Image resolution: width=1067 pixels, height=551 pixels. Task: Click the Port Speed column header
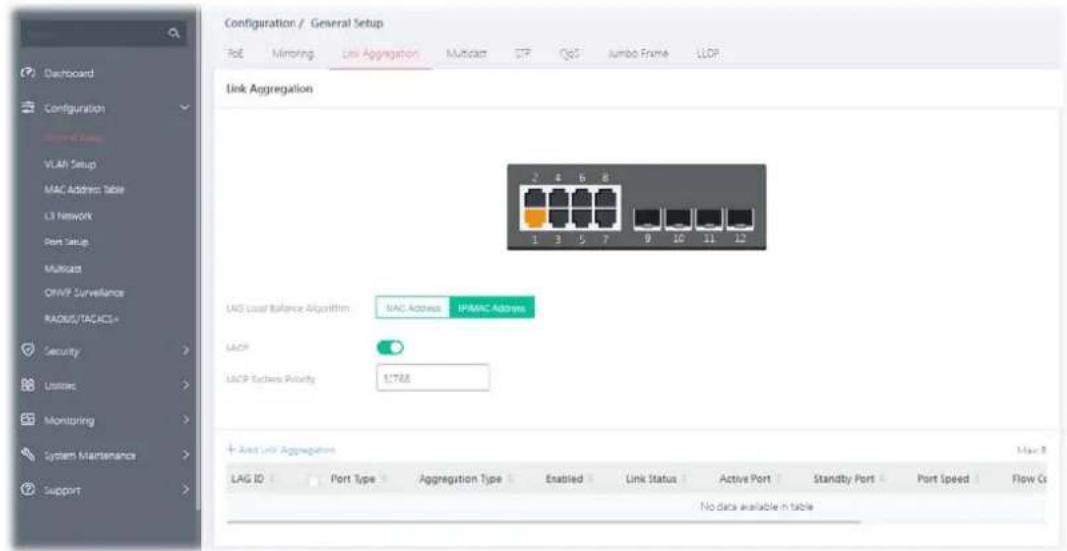[943, 480]
